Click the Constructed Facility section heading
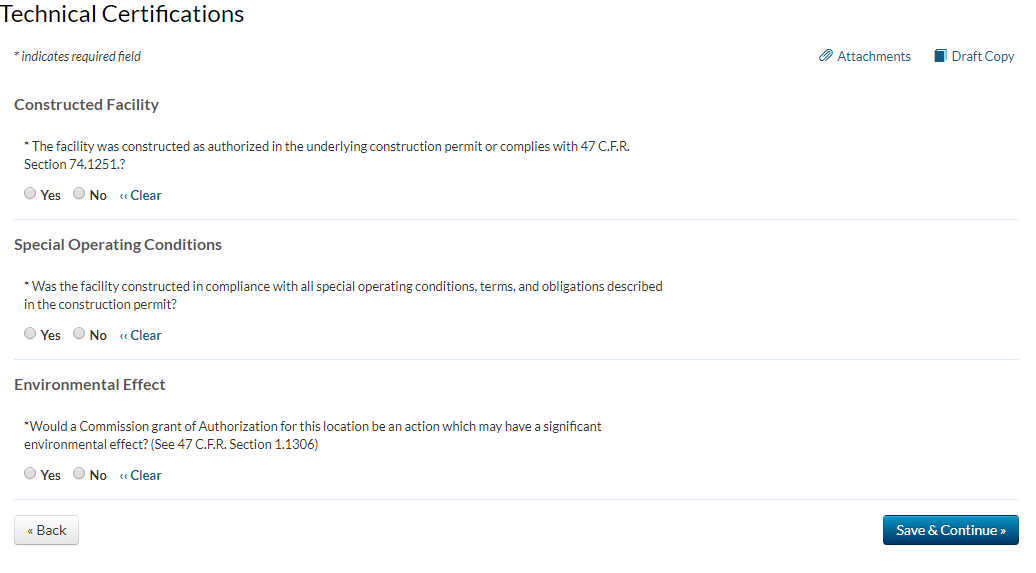Viewport: 1036px width, 573px height. click(x=86, y=105)
